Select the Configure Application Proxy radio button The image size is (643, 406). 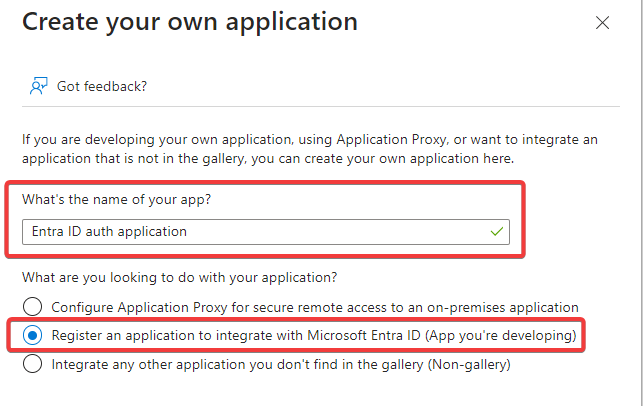coord(33,307)
